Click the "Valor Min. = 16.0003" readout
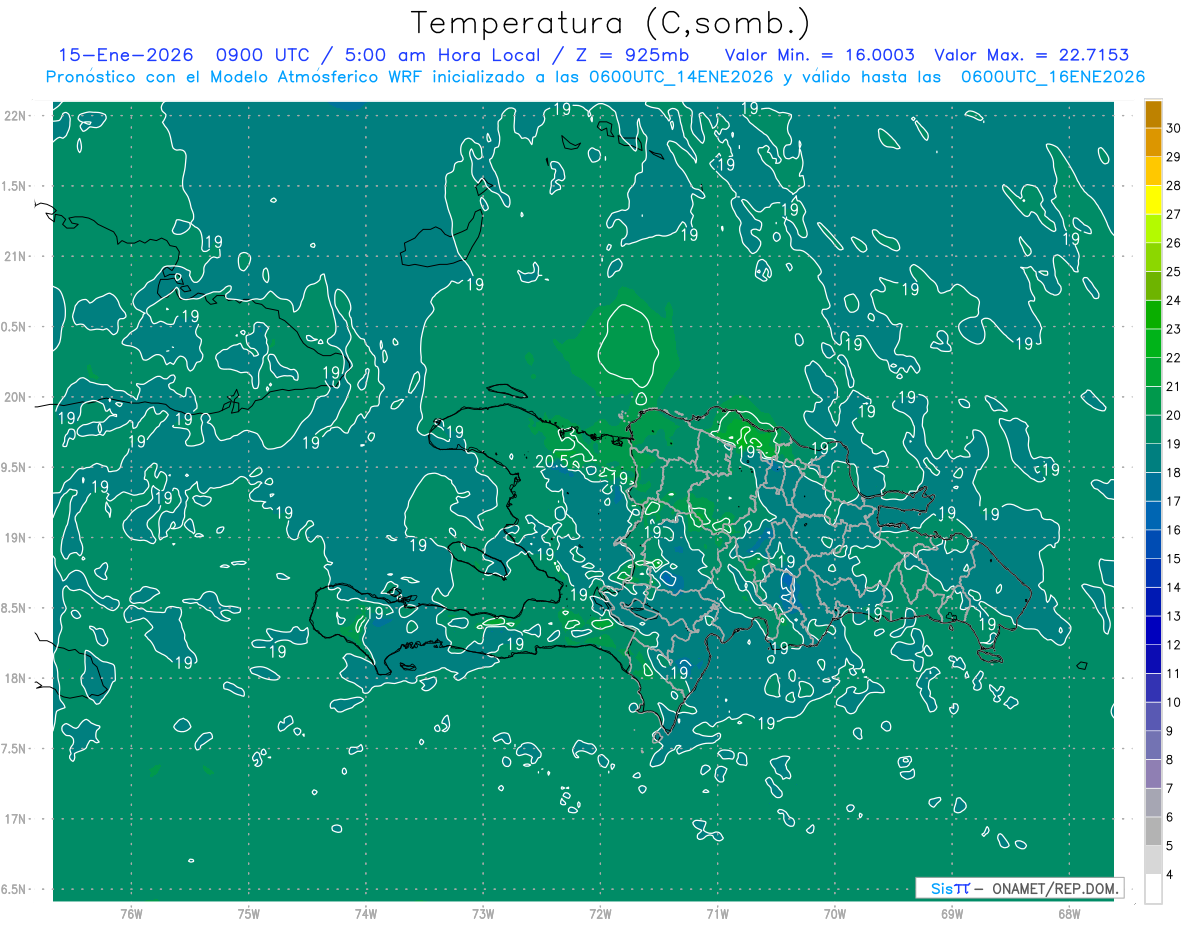The width and height of the screenshot is (1200, 927). coord(819,56)
